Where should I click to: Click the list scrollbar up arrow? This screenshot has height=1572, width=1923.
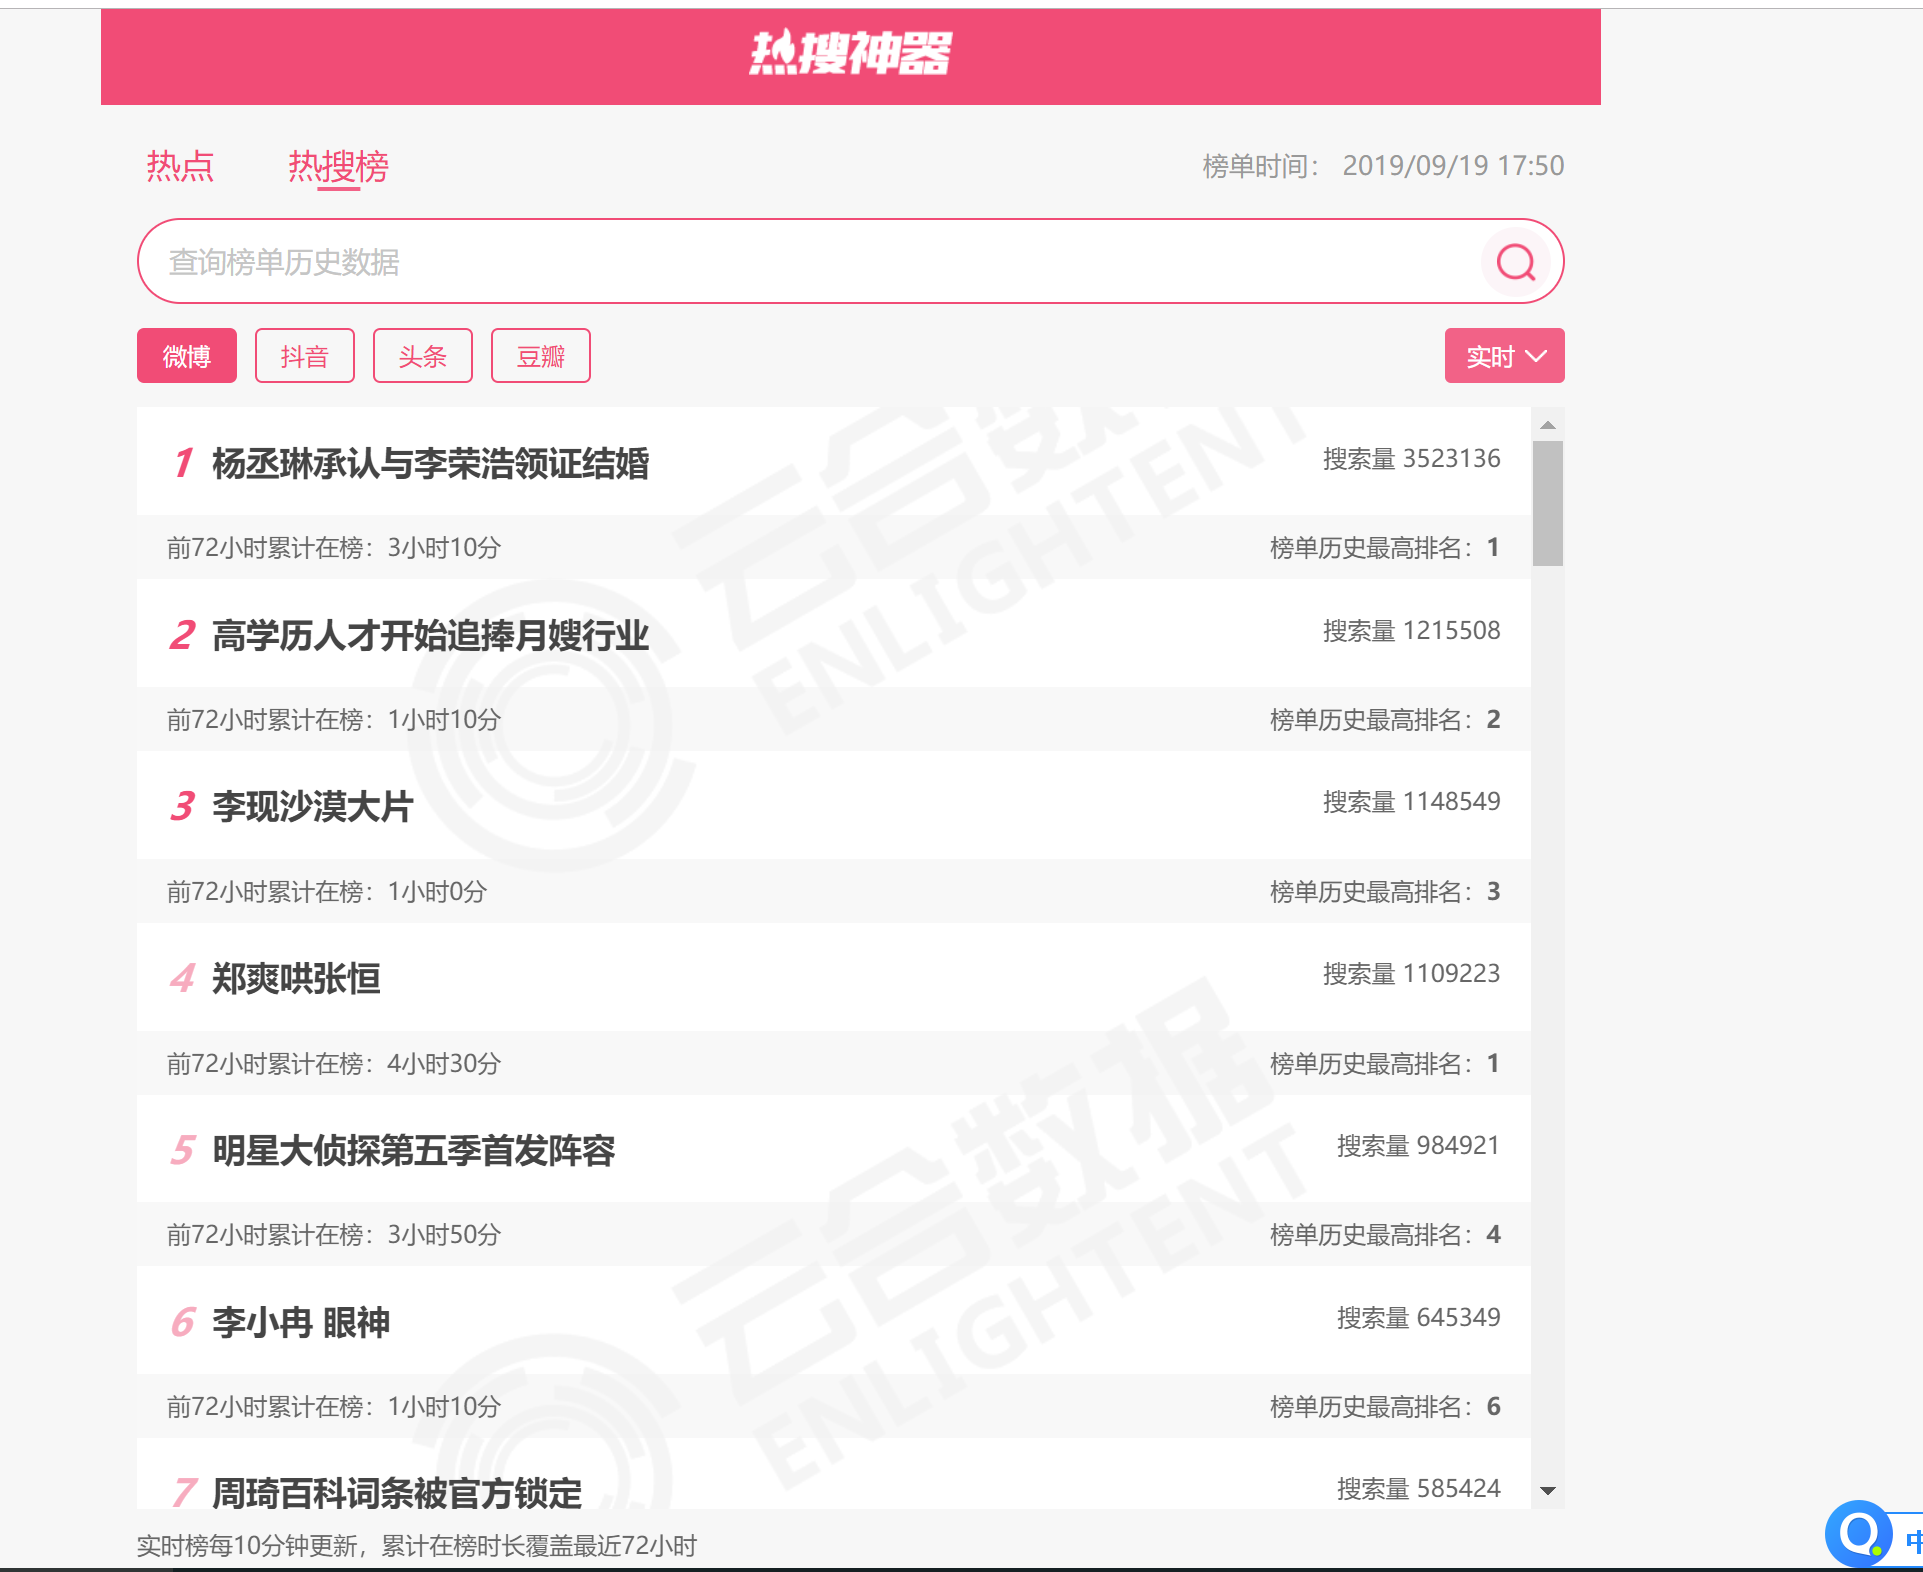[x=1548, y=425]
